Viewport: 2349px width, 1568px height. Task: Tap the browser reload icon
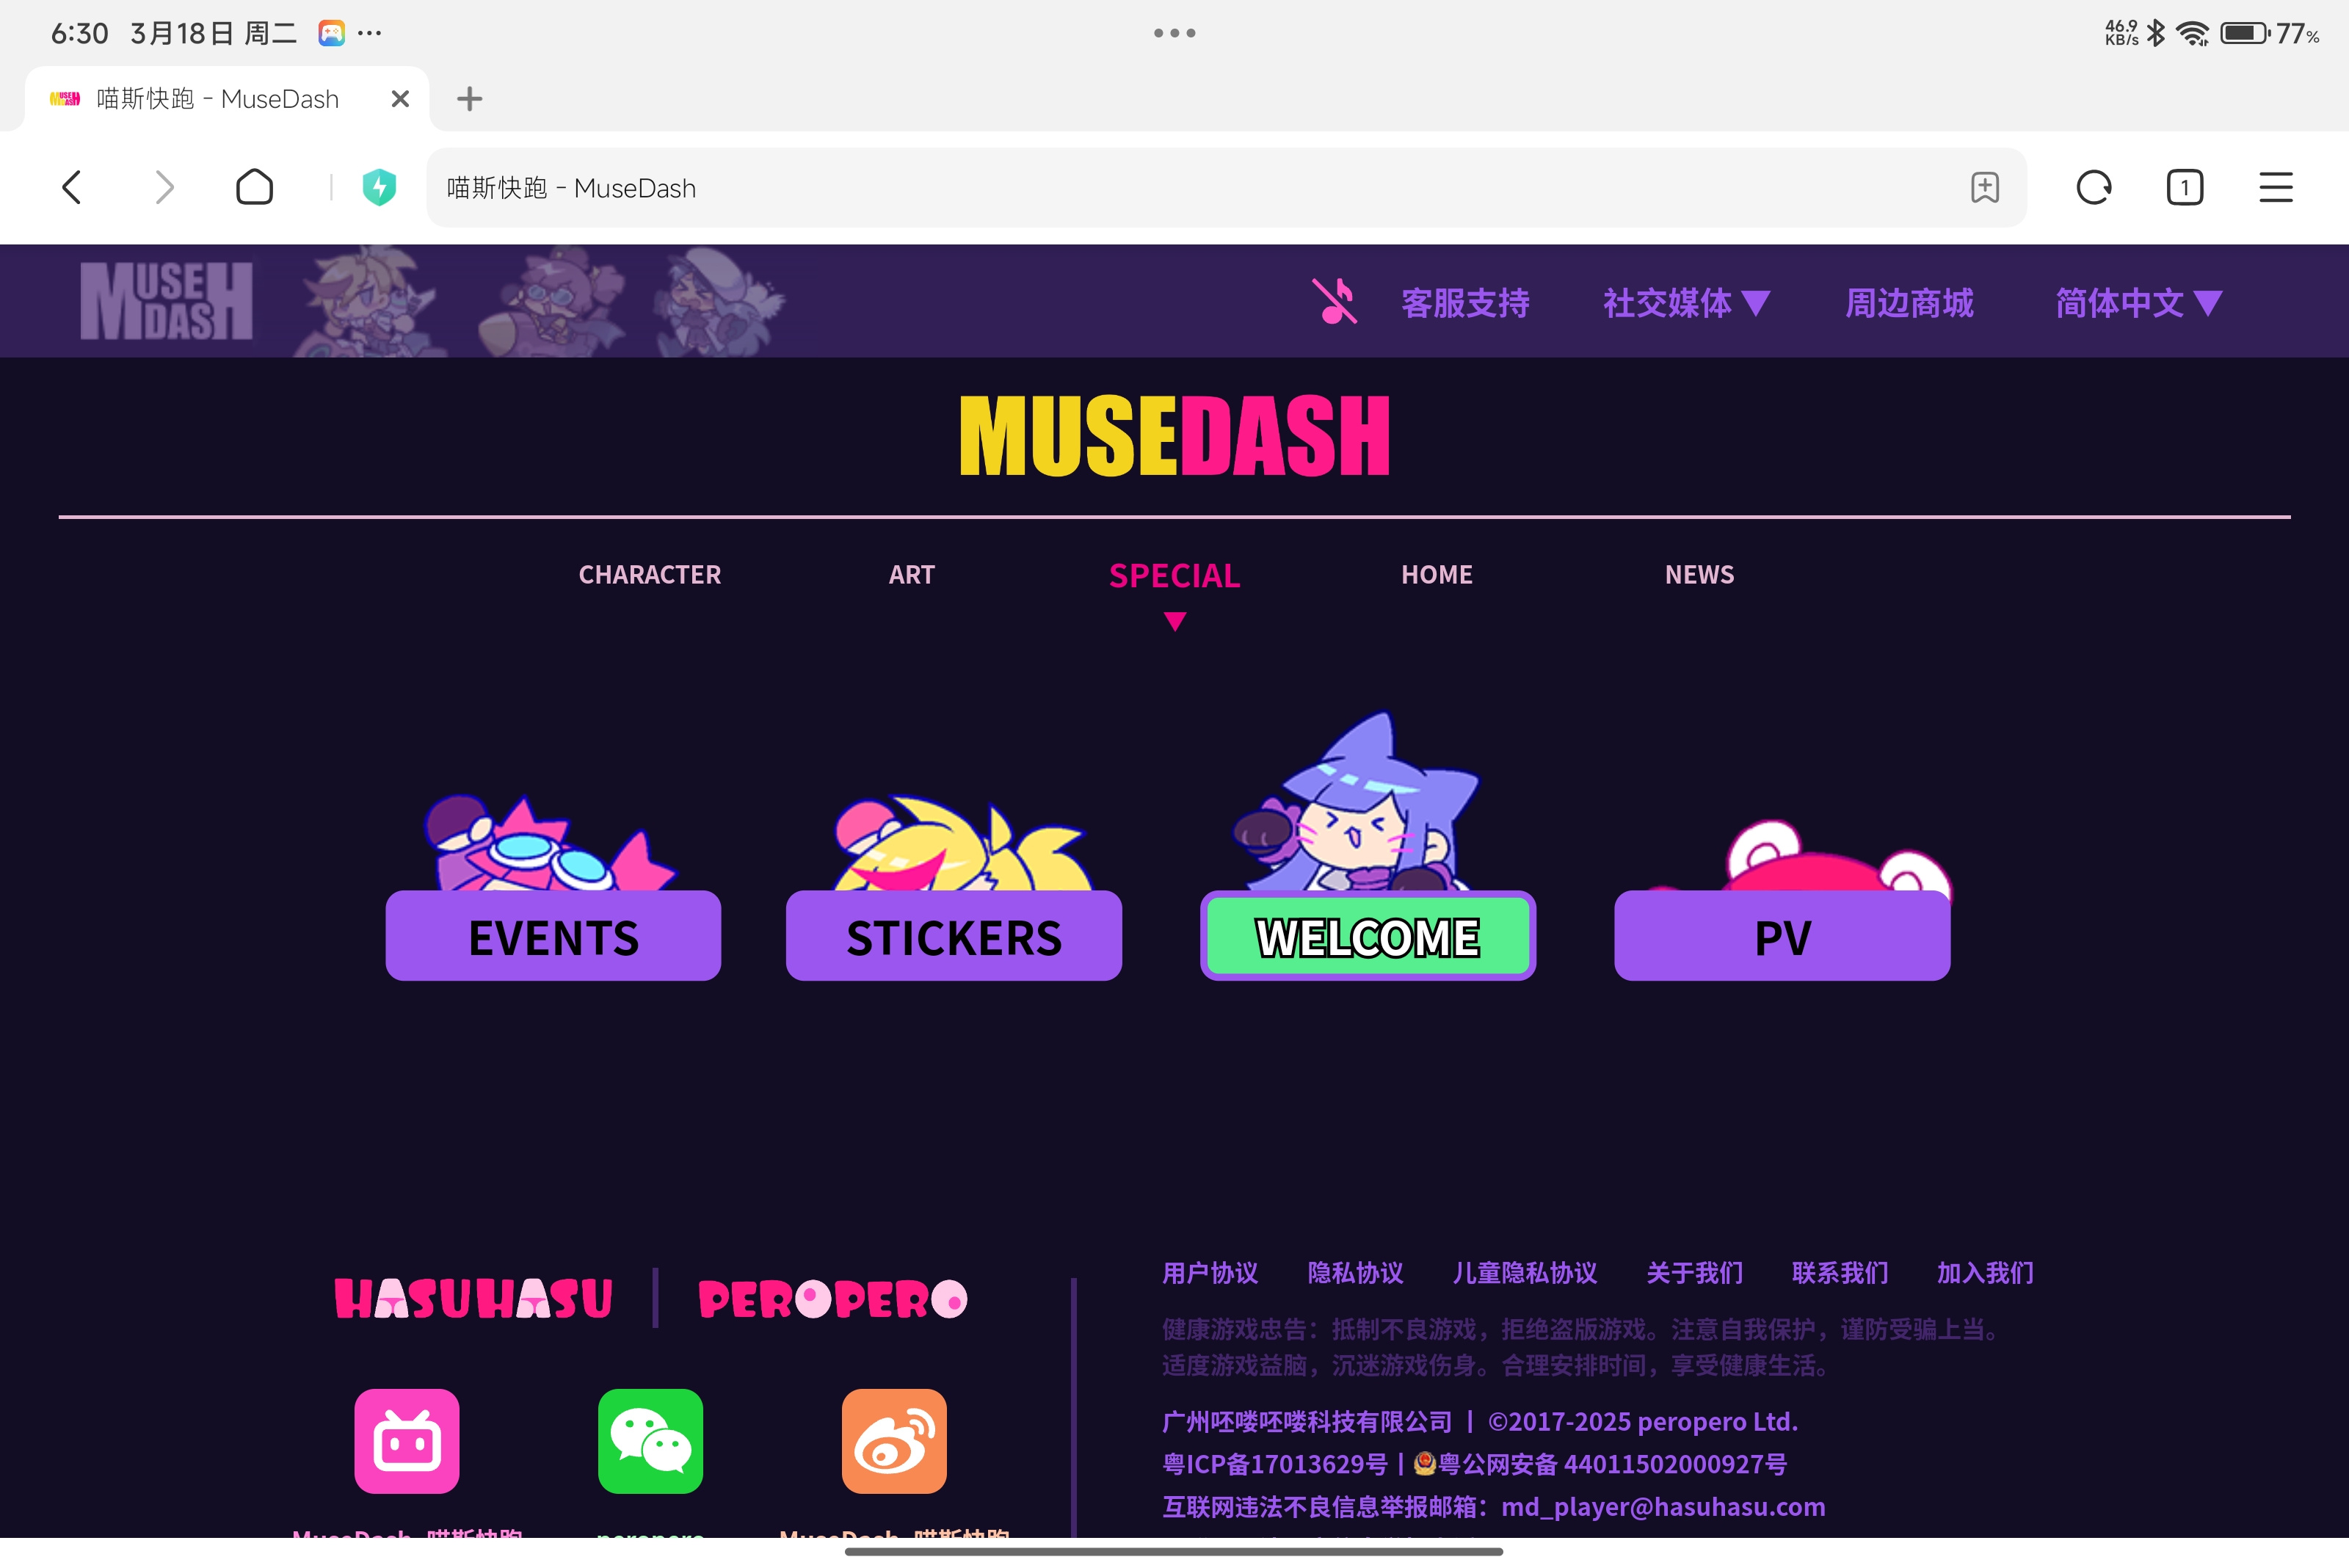coord(2093,187)
